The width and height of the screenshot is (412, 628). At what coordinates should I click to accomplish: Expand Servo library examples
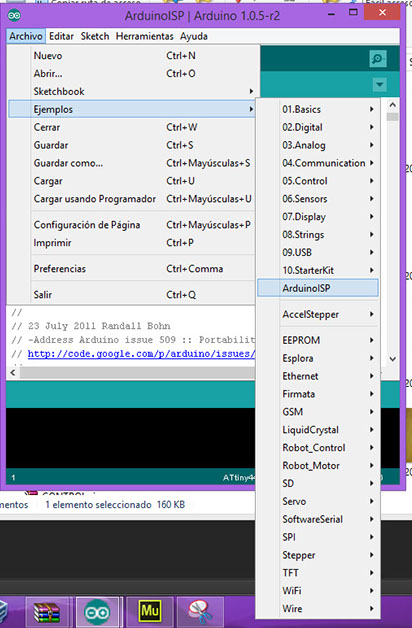coord(318,501)
